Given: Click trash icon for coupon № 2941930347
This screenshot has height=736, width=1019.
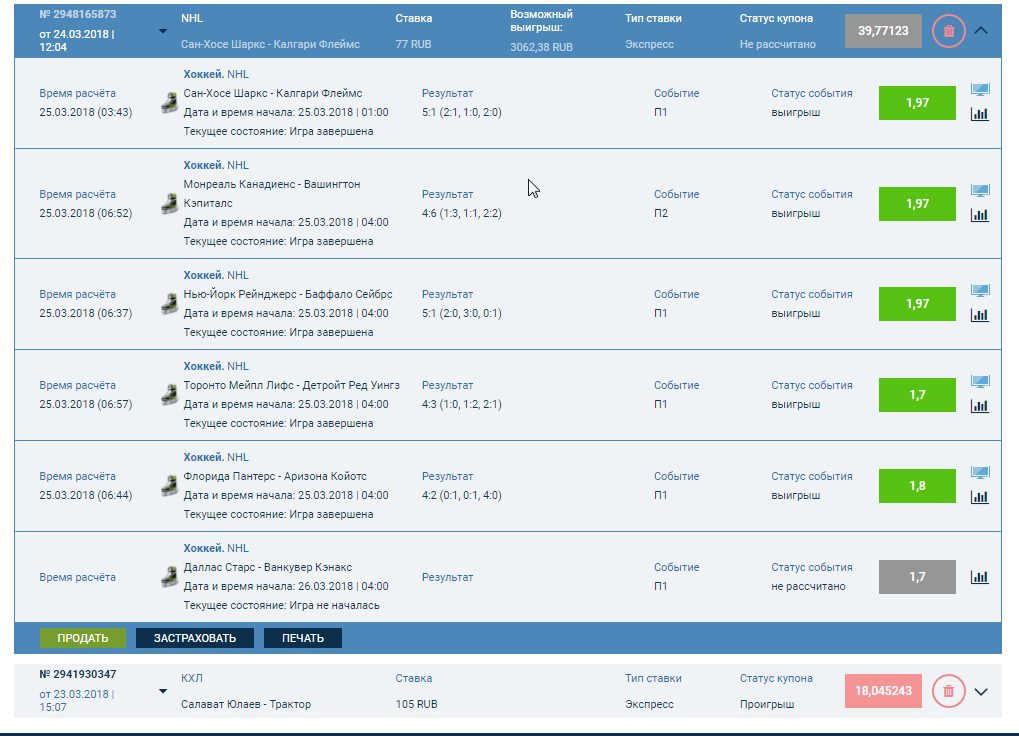Looking at the screenshot, I should [x=948, y=690].
